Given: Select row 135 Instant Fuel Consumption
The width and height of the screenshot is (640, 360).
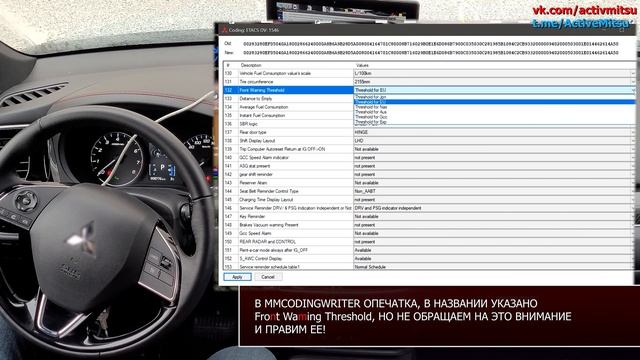Looking at the screenshot, I should (288, 116).
